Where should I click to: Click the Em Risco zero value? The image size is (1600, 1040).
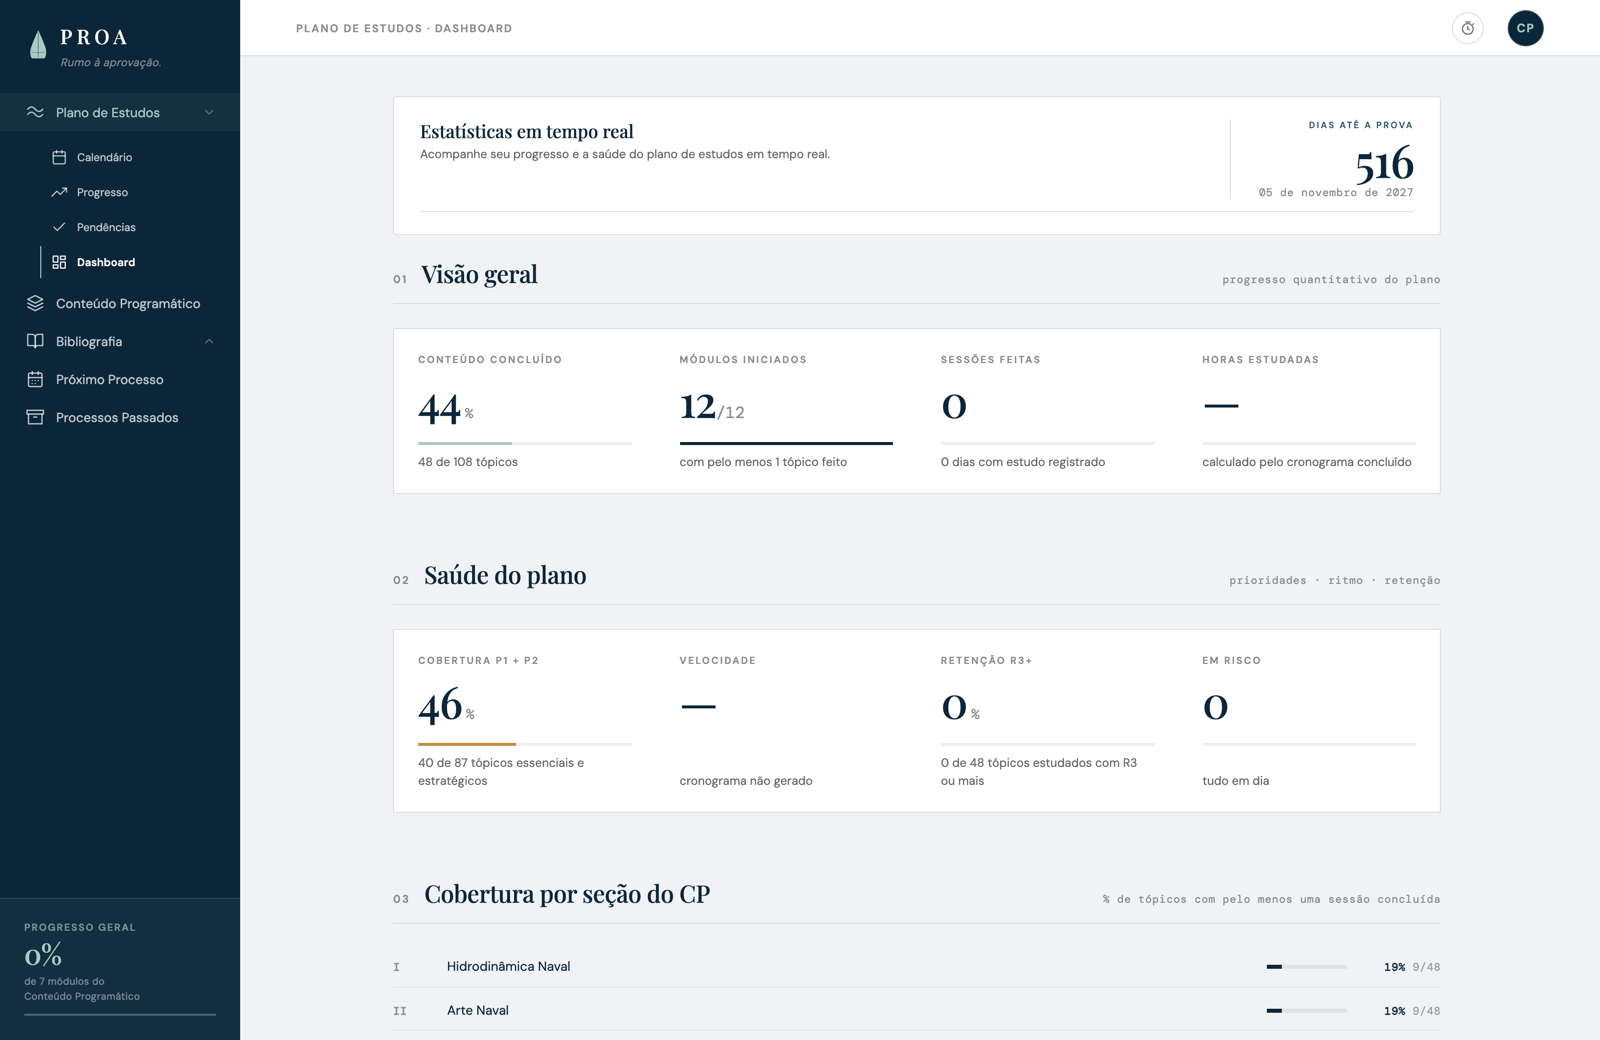[x=1215, y=707]
